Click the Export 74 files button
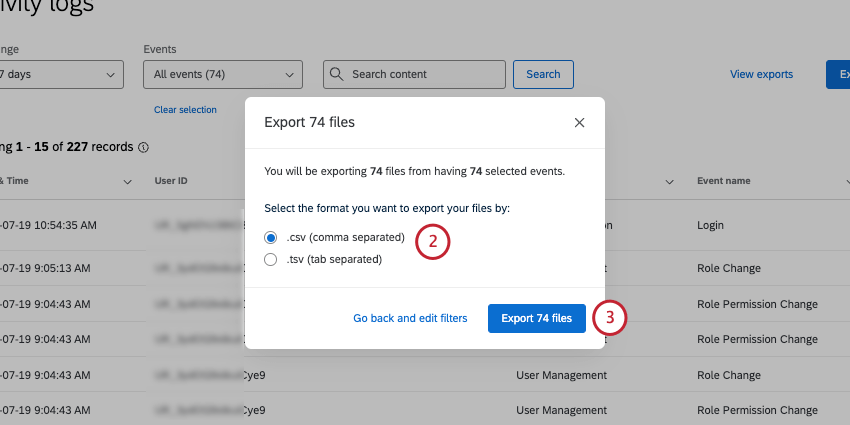The image size is (850, 425). point(536,318)
